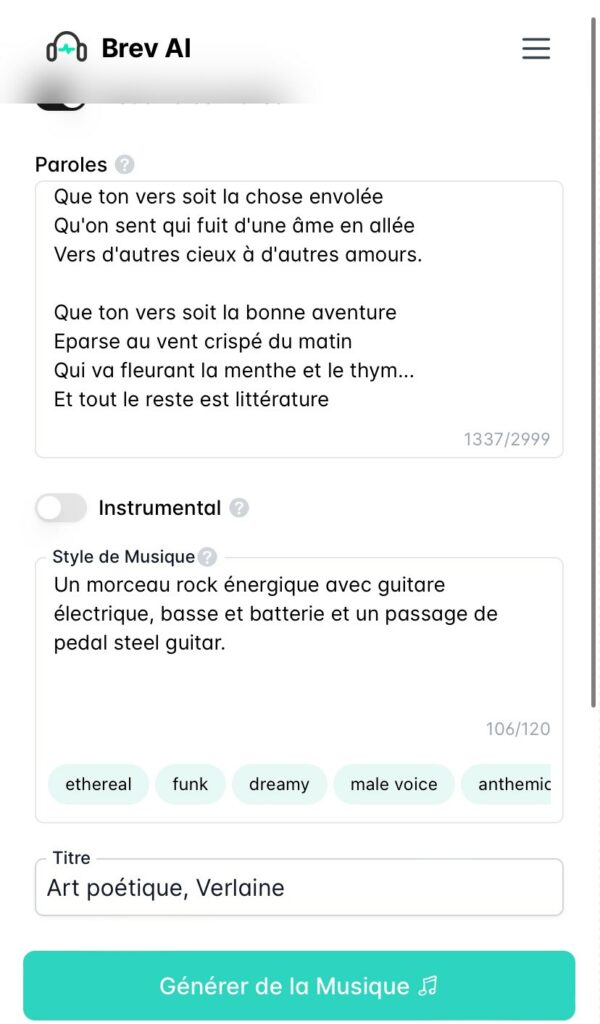Click the Brev AI brand name link
Screen dimensions: 600x1024
point(146,48)
